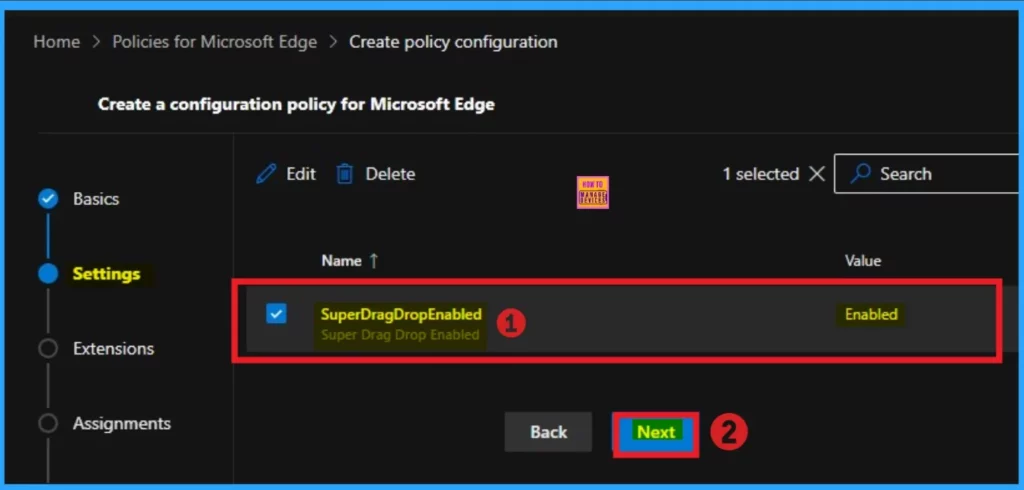Screen dimensions: 1024x490
Task: Click the Next button
Action: tap(656, 433)
